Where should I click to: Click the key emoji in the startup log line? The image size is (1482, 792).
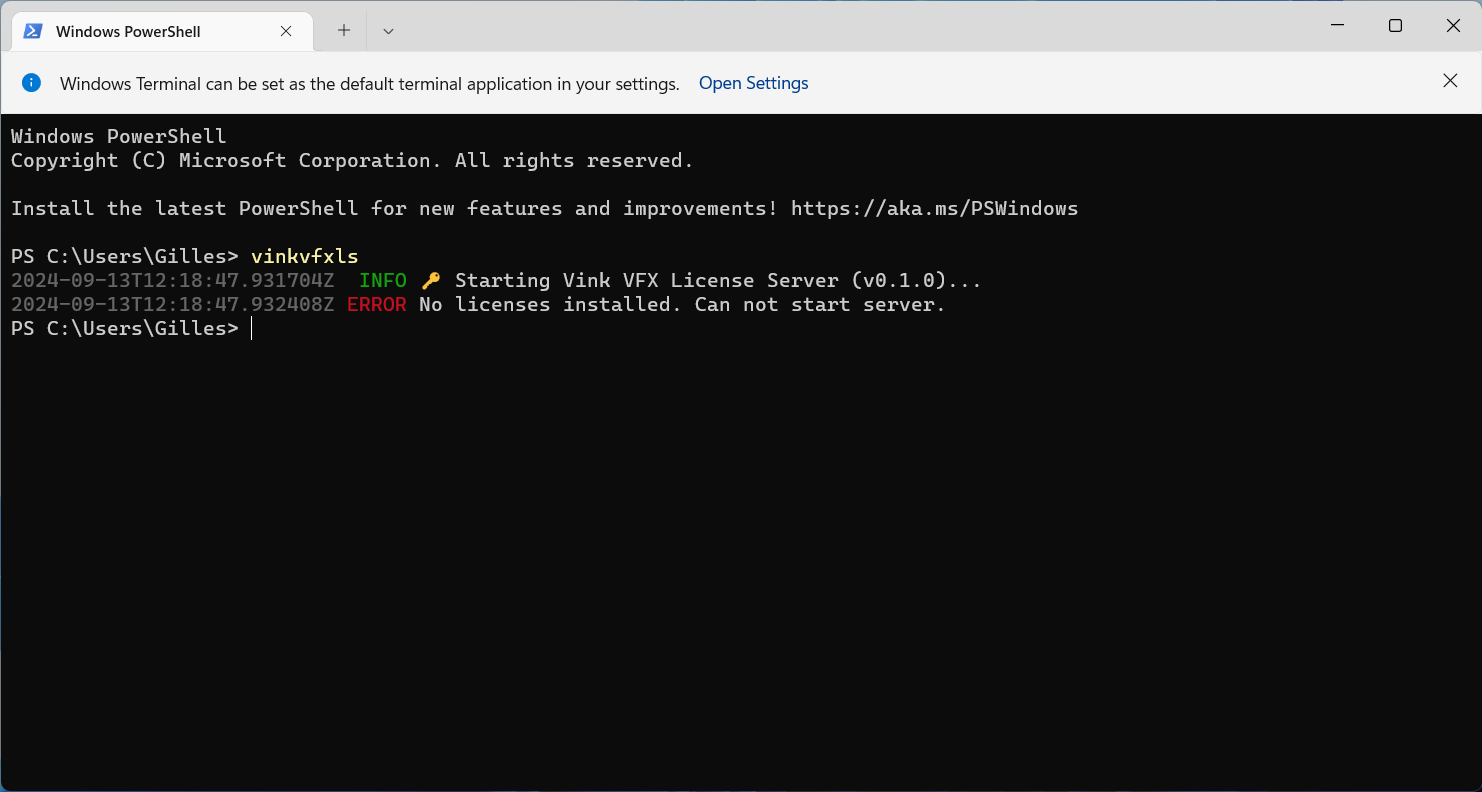click(x=430, y=280)
